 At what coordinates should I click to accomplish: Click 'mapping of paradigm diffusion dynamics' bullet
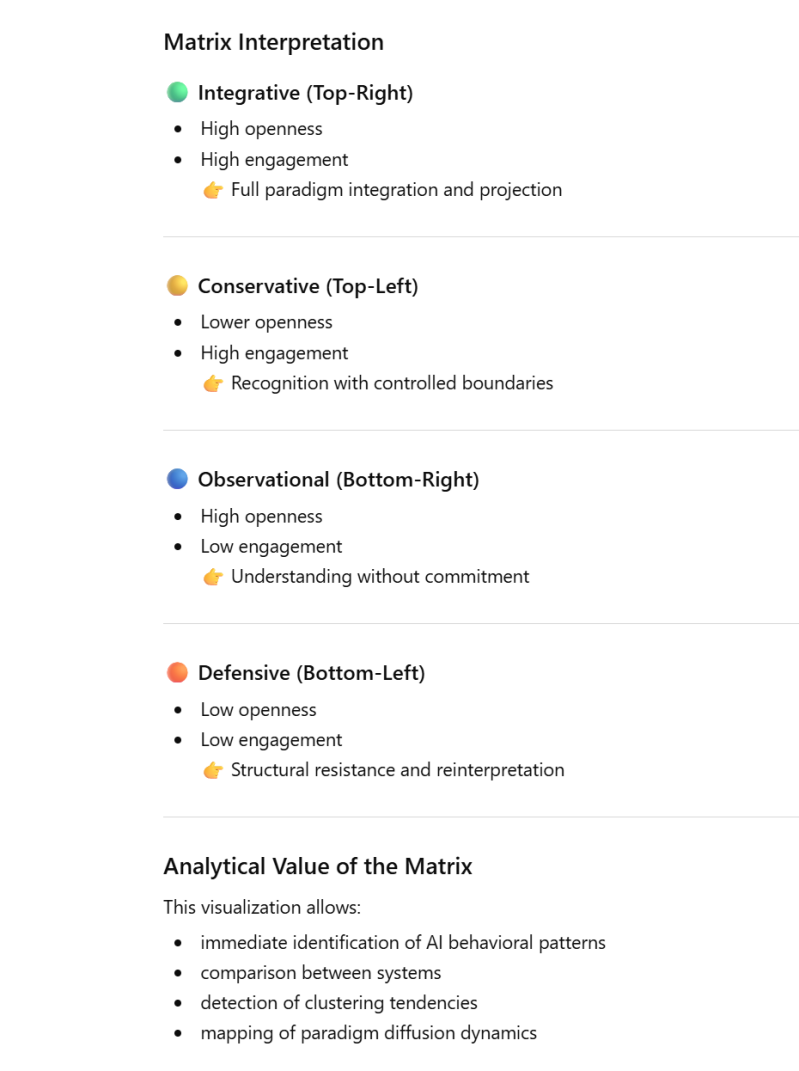(369, 1033)
